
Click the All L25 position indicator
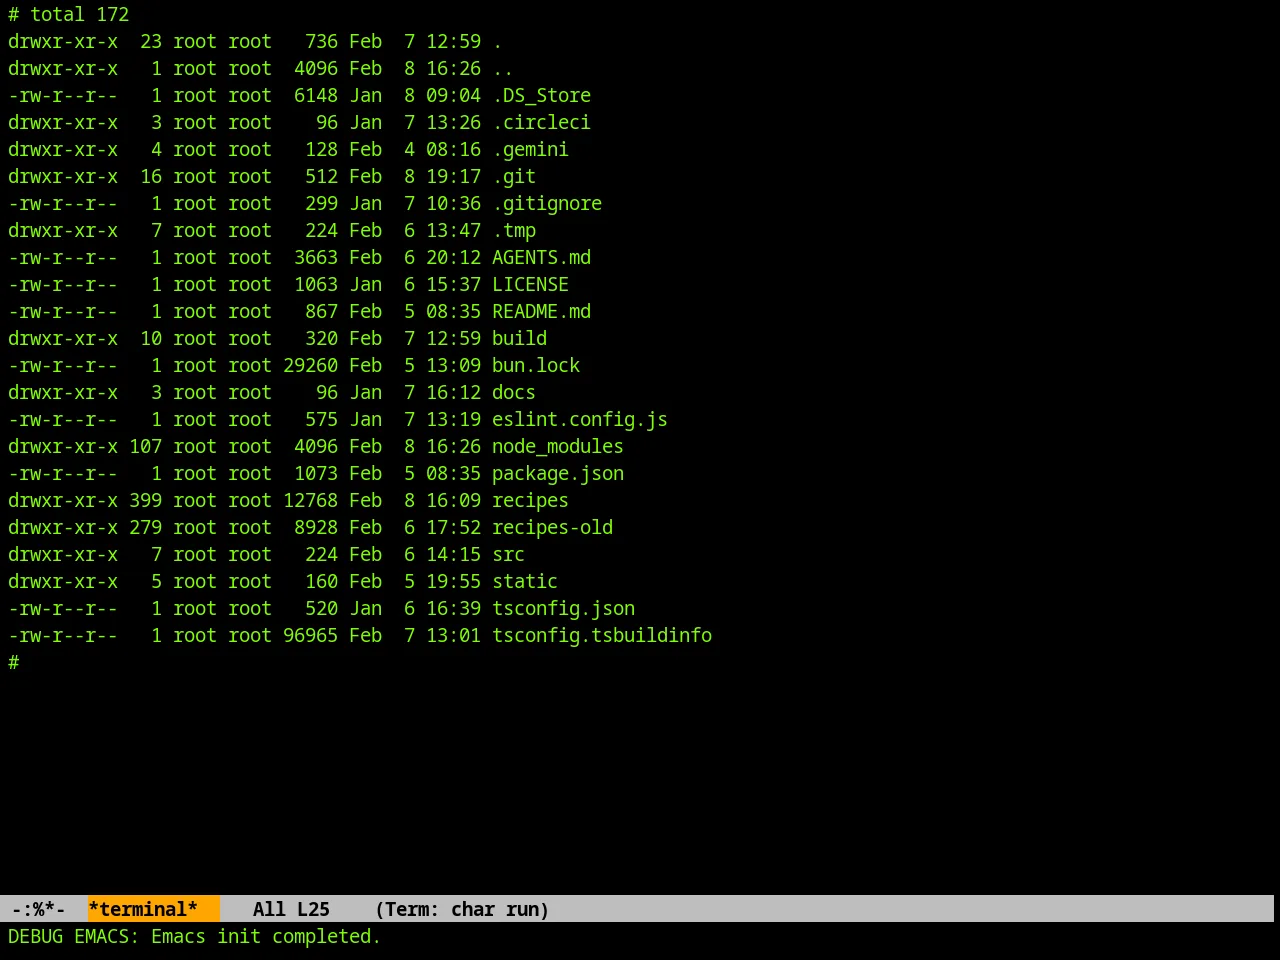coord(291,909)
